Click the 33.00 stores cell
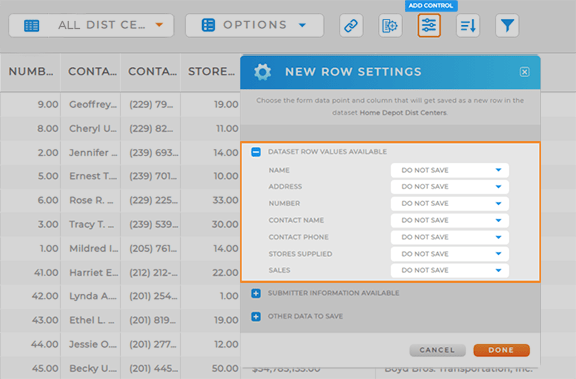 tap(210, 201)
